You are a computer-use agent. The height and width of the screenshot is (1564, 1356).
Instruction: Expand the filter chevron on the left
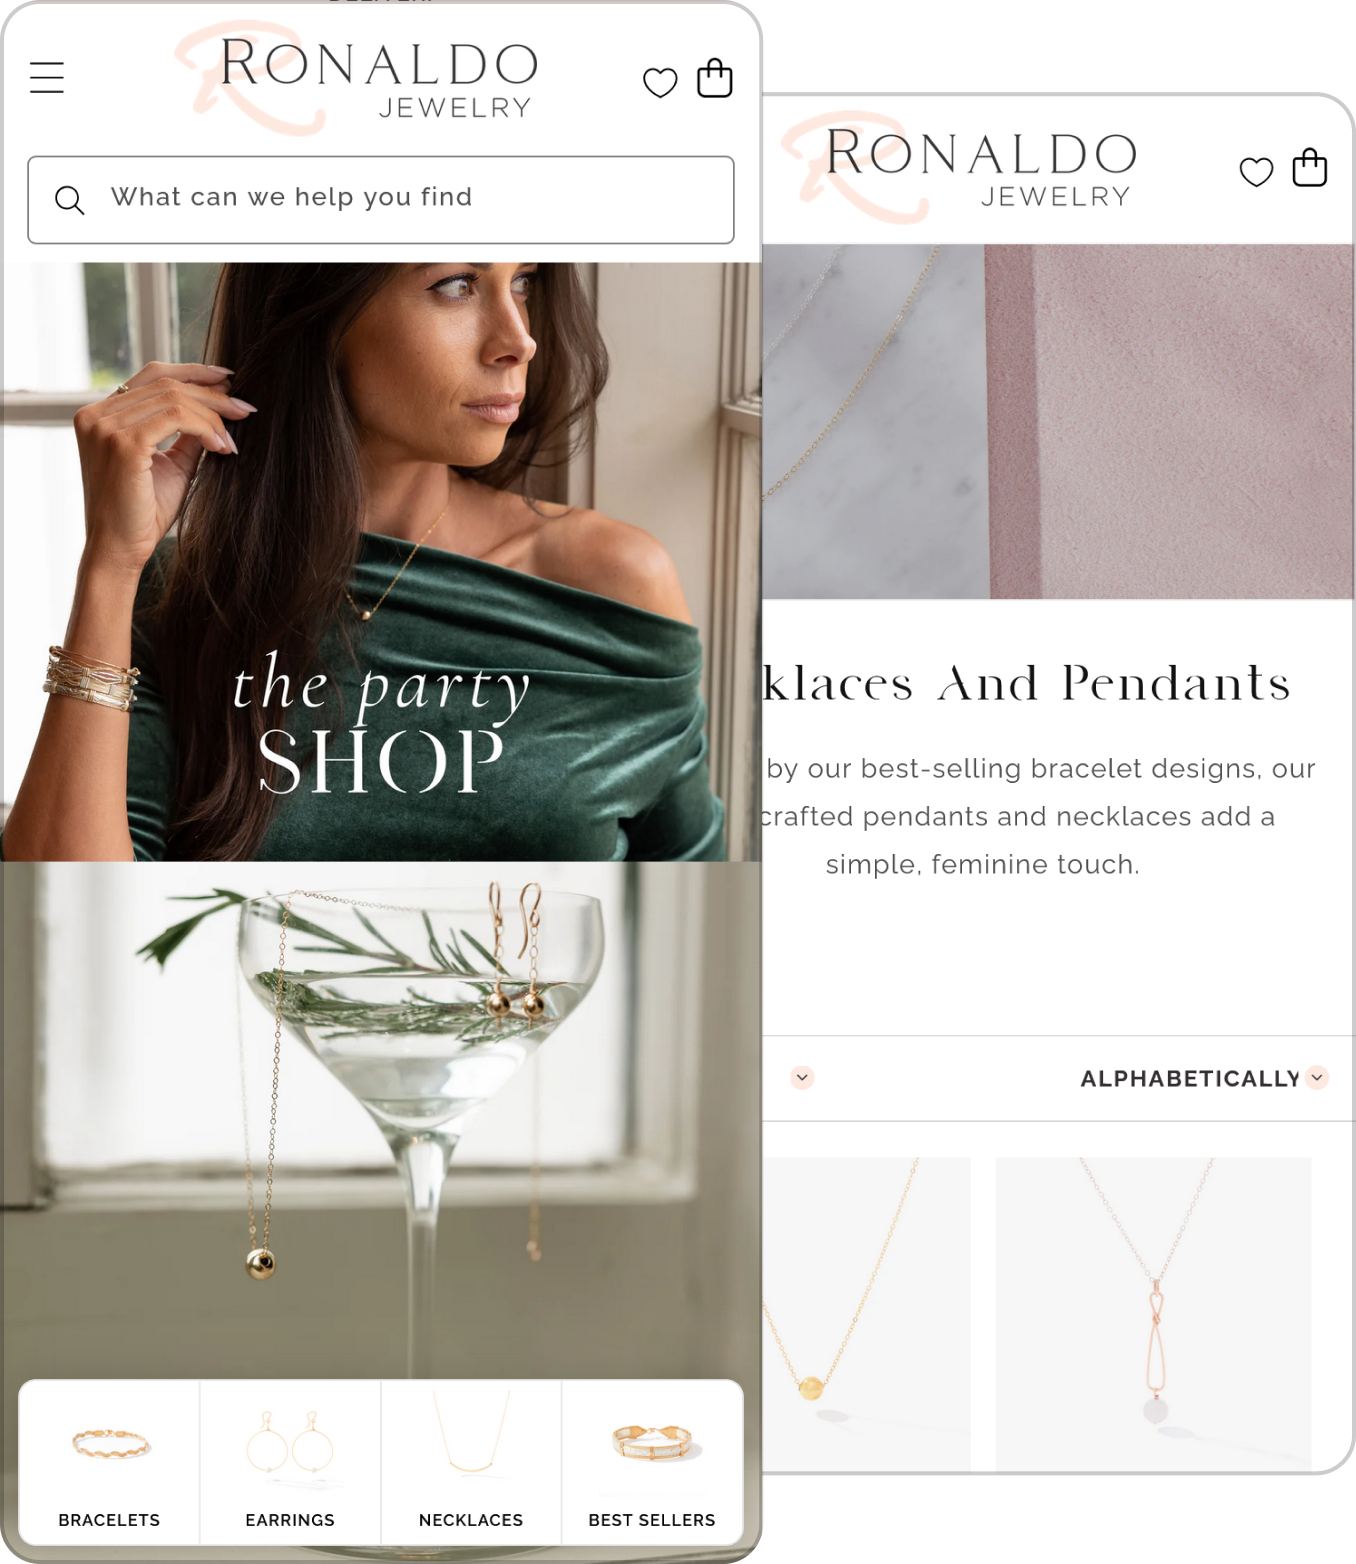point(802,1077)
